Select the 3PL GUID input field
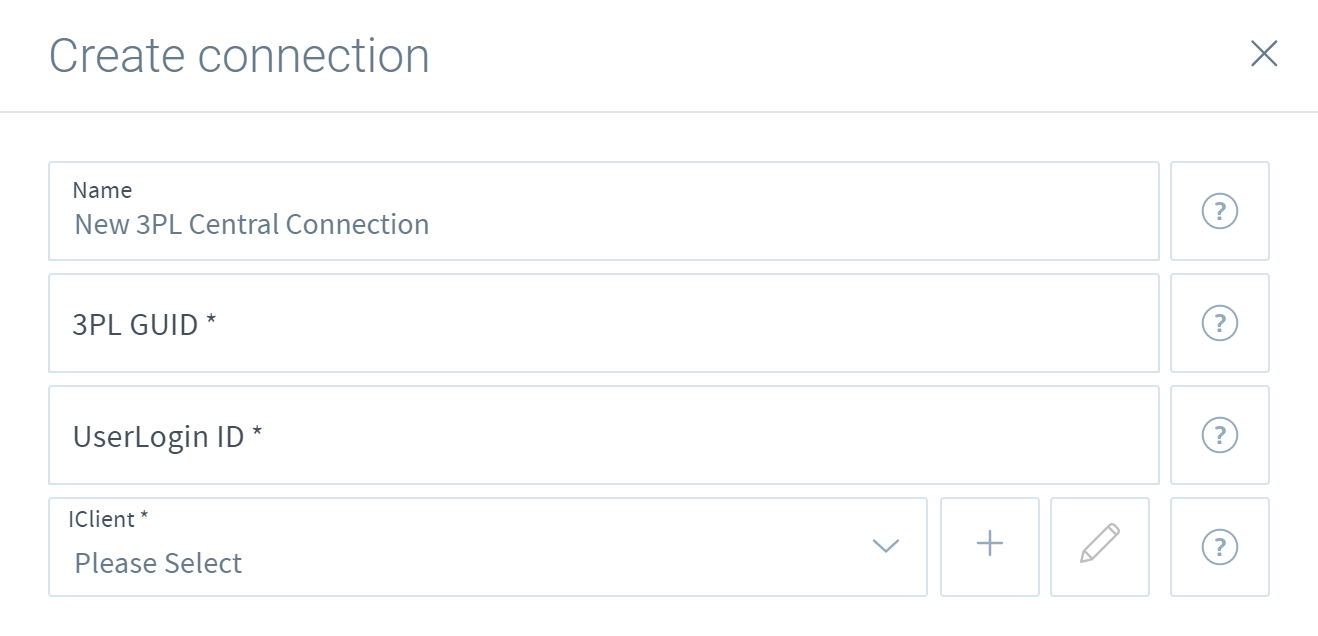The width and height of the screenshot is (1318, 636). pyautogui.click(x=604, y=323)
